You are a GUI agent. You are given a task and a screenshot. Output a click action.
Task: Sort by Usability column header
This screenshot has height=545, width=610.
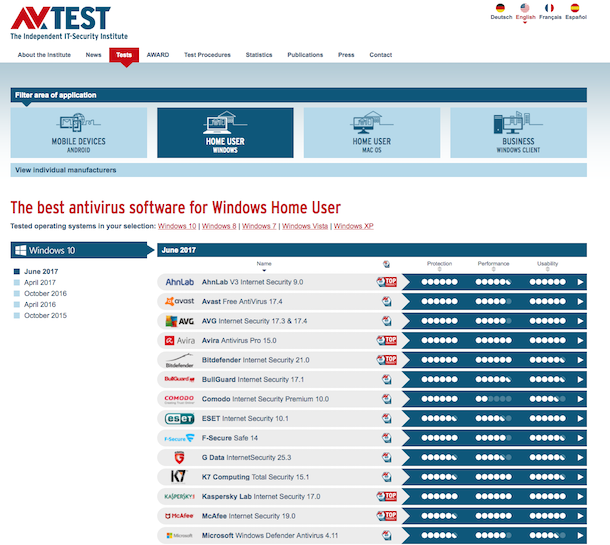[x=547, y=266]
